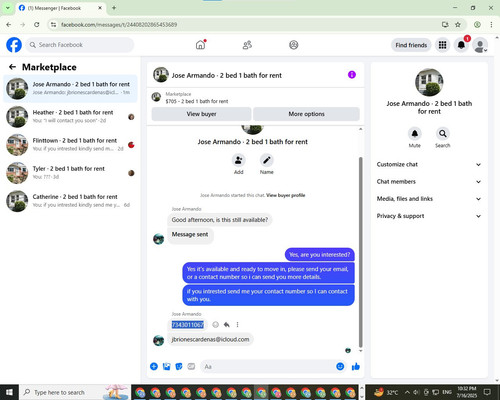Click chat message scrollbar thumb

360,252
